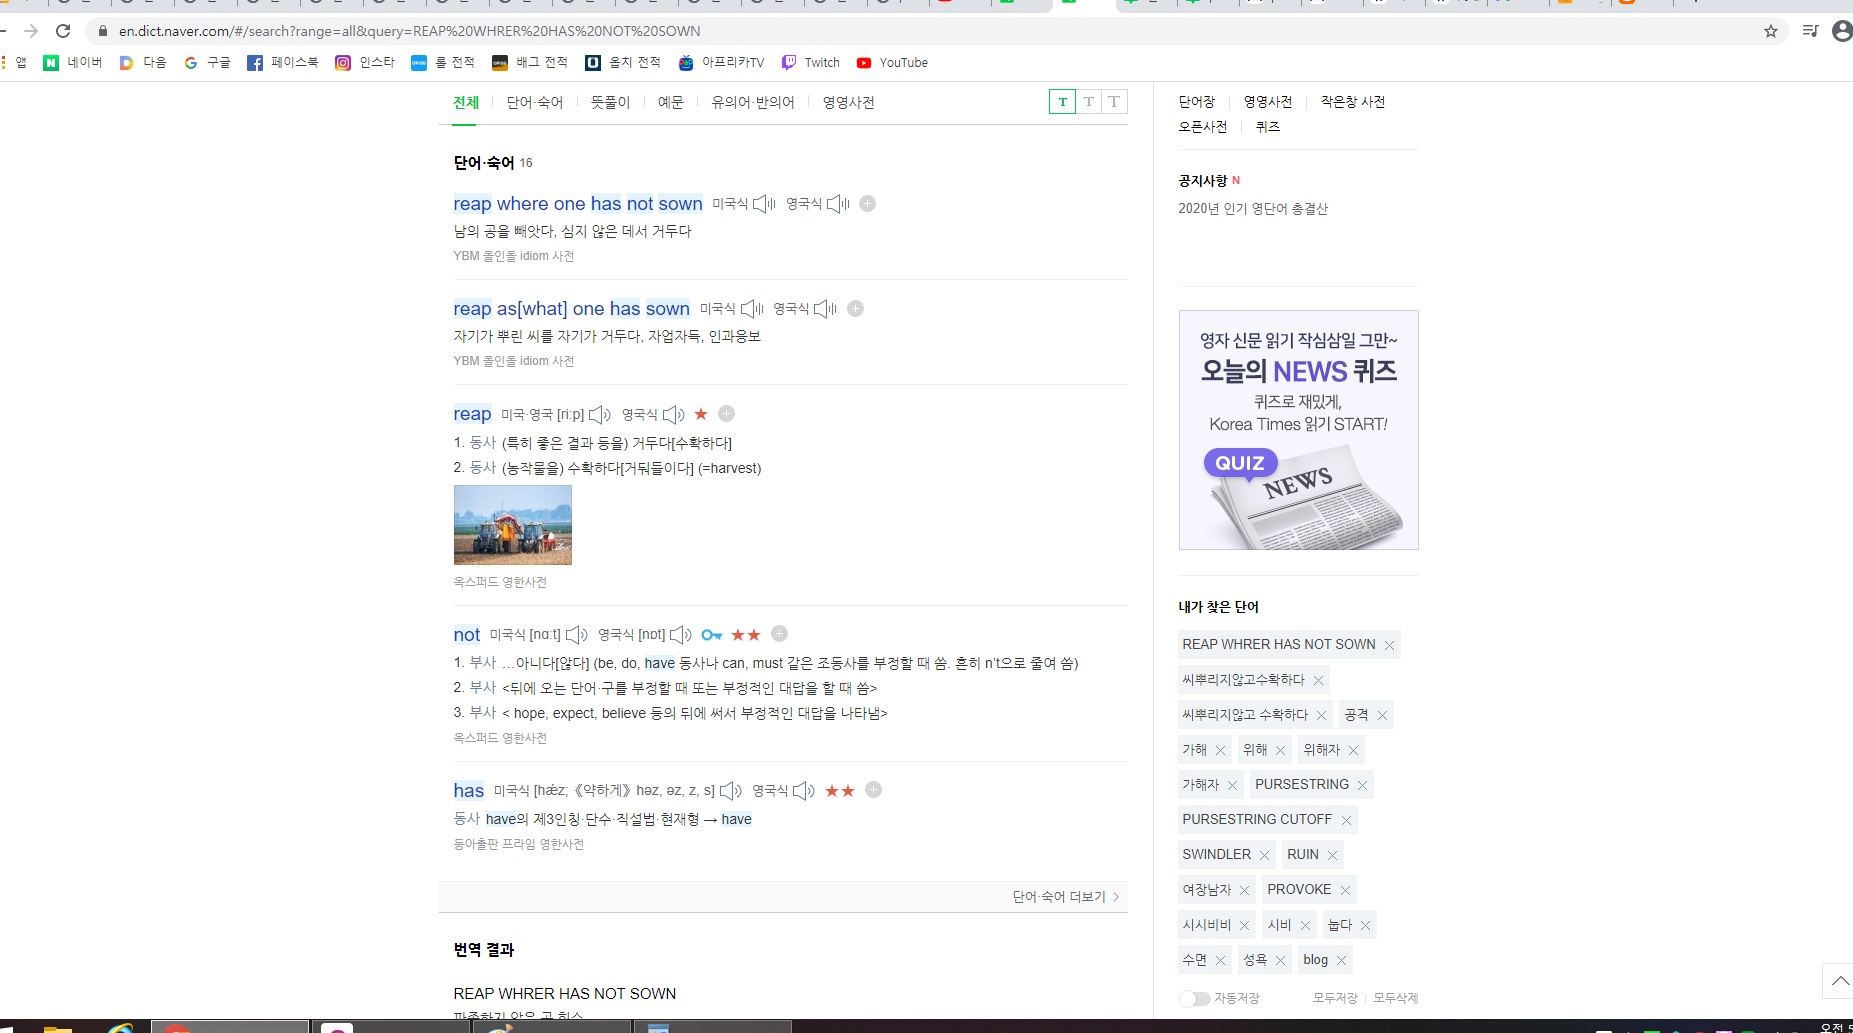Remove 'REAP WHRER HAS NOT SOWN' from search history
Viewport: 1853px width, 1033px height.
coord(1389,645)
